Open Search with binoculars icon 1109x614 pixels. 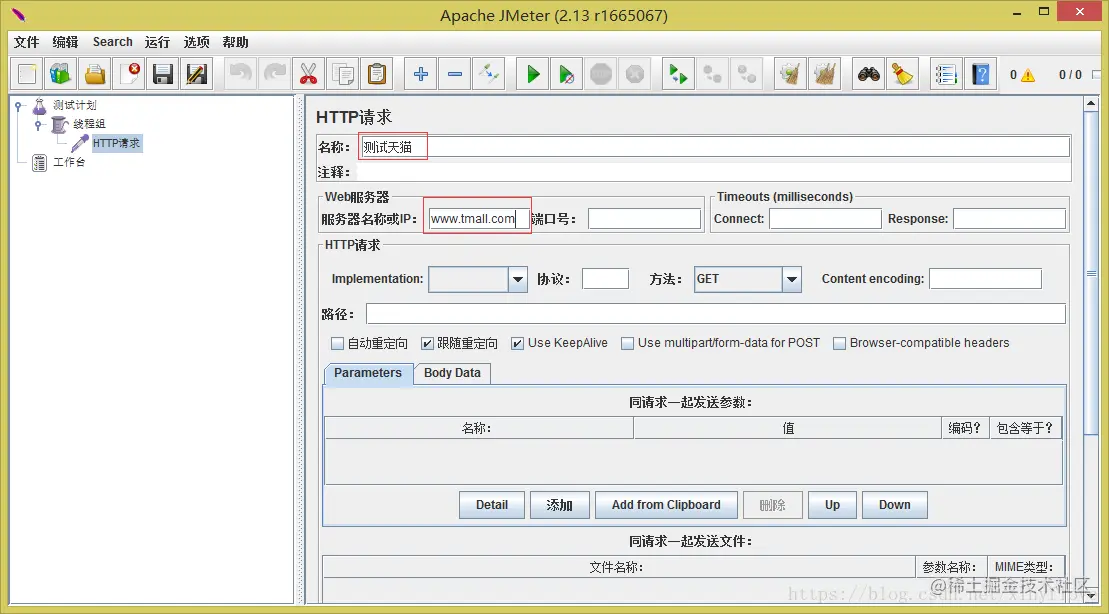(x=869, y=74)
